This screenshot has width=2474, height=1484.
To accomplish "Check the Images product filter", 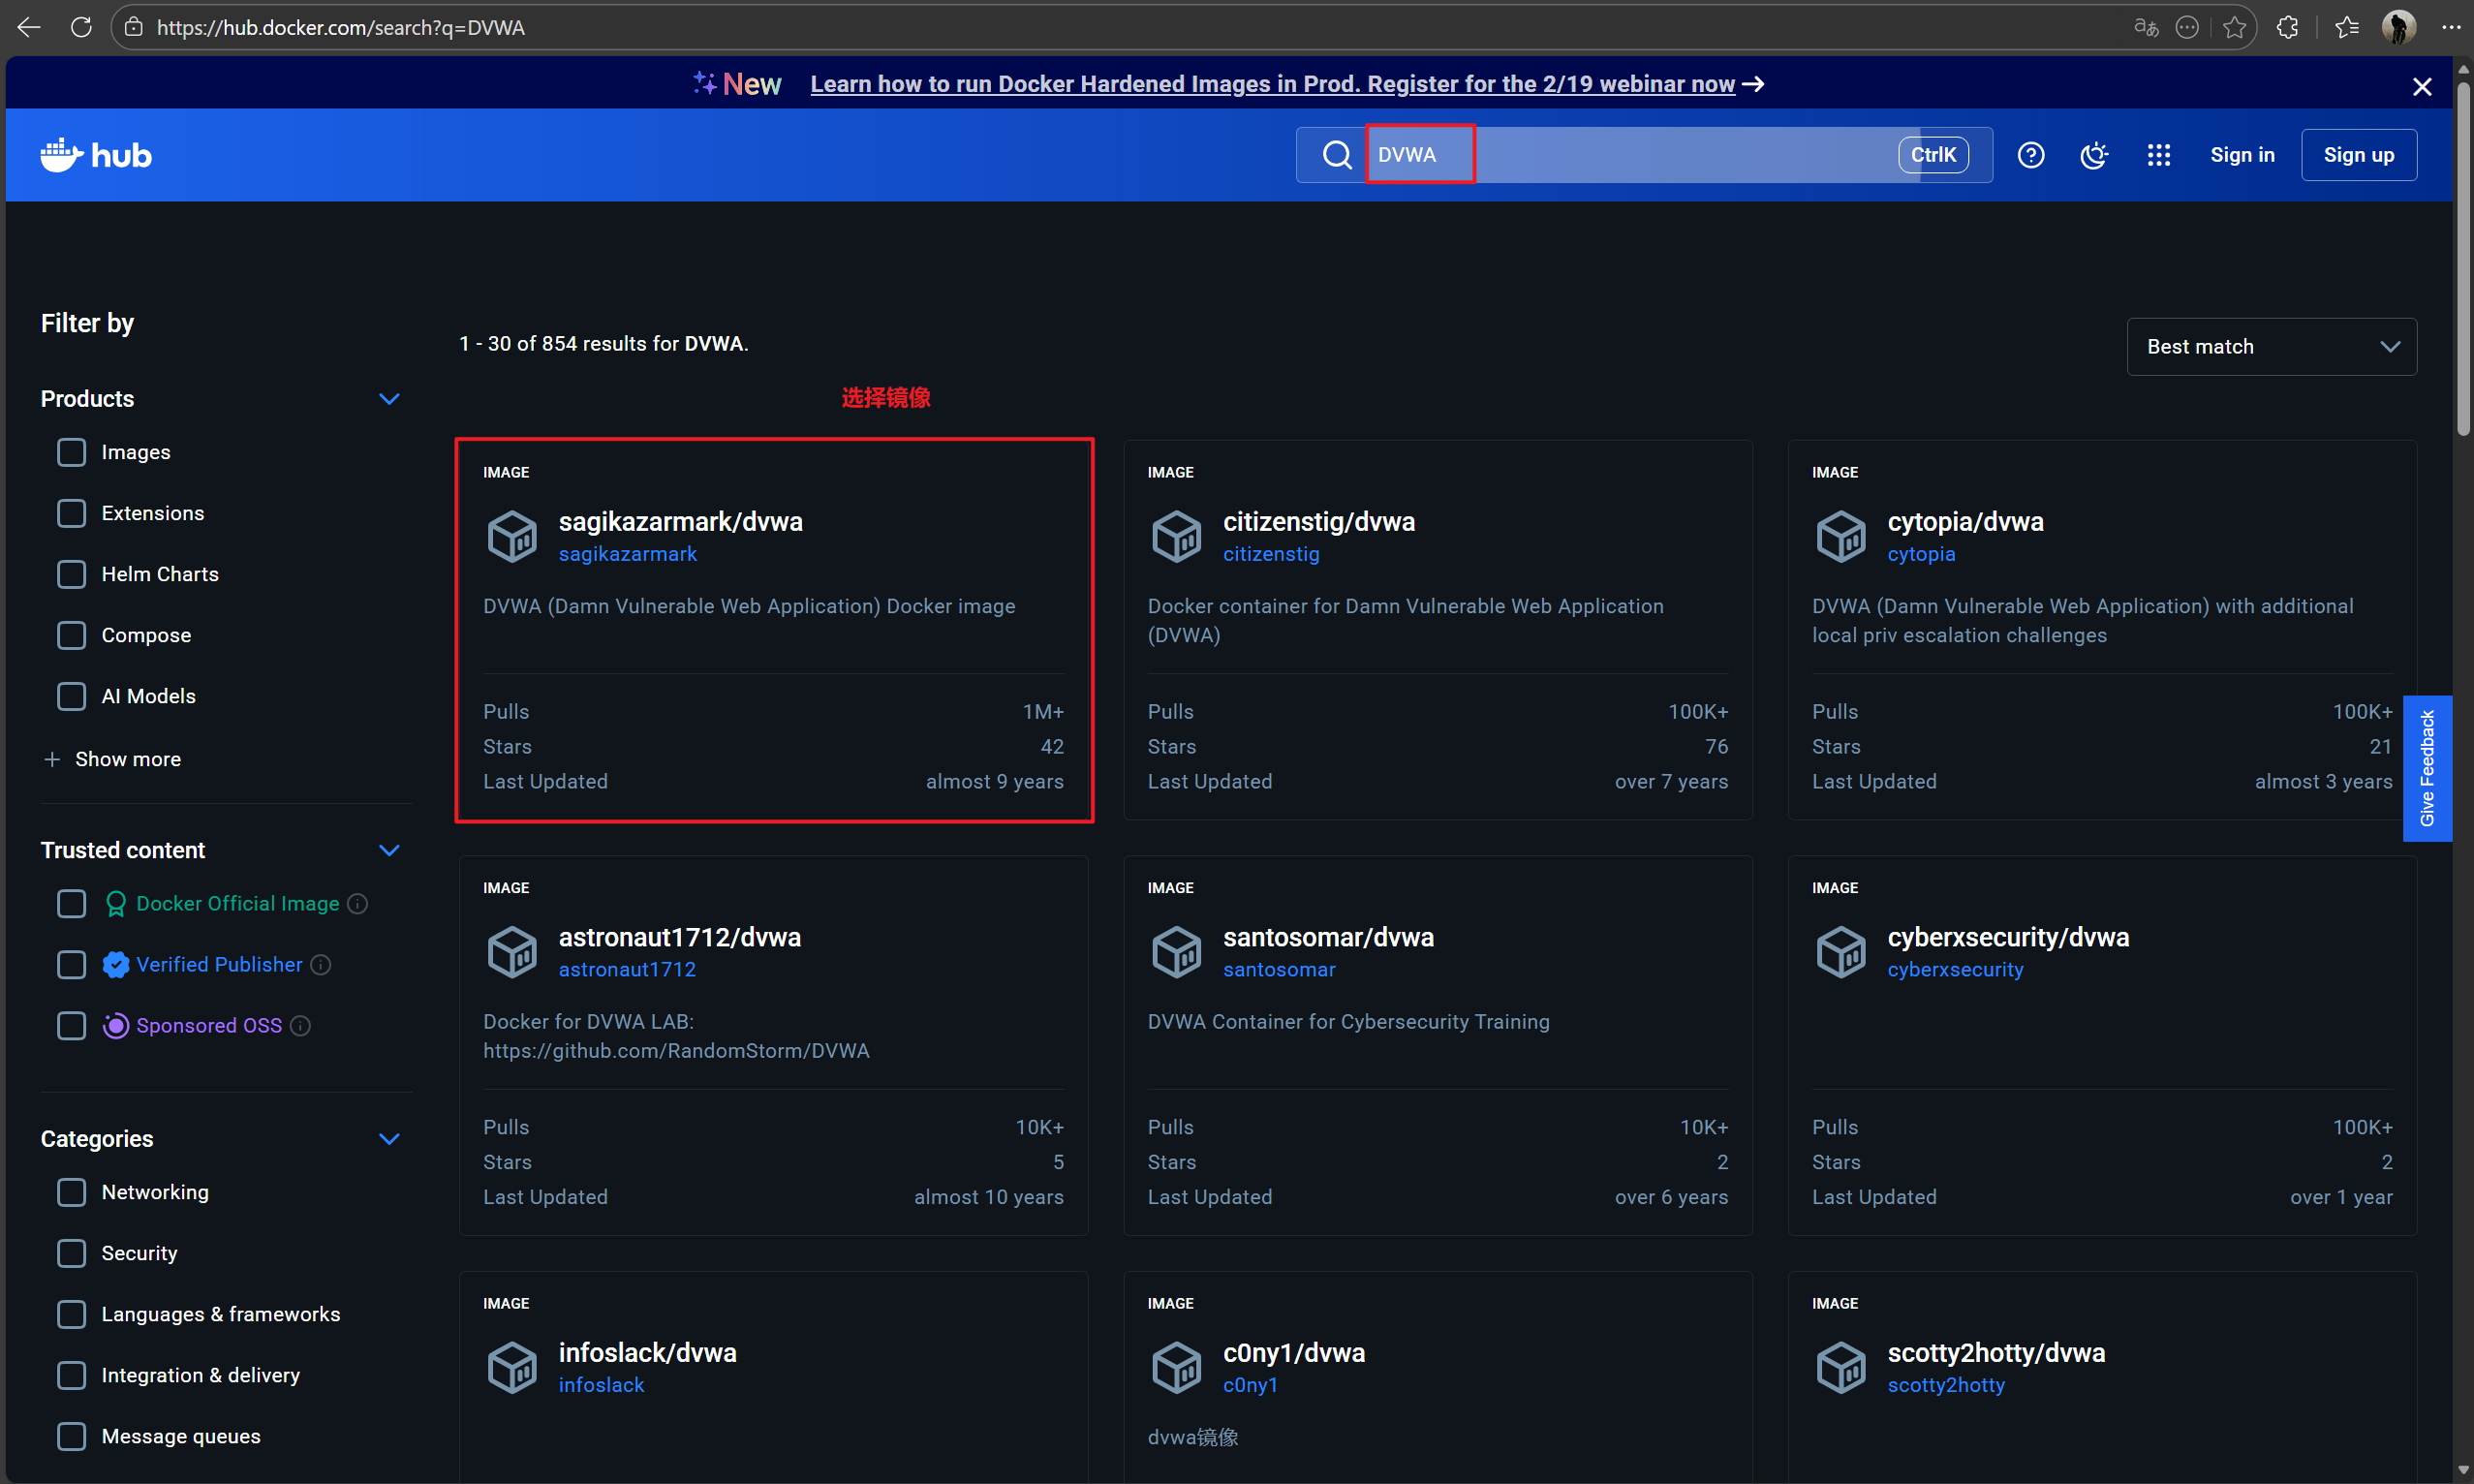I will coord(71,452).
